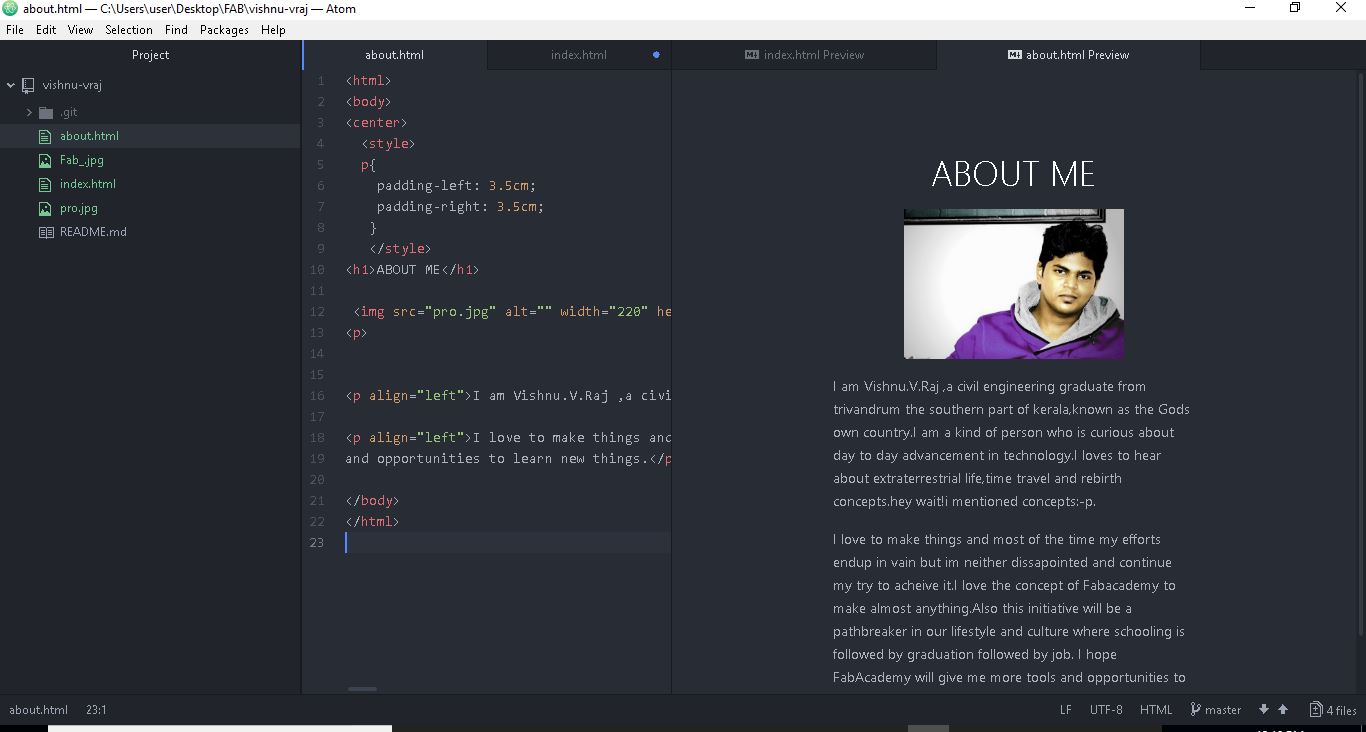1366x732 pixels.
Task: Click the Atom app icon in title bar
Action: (10, 8)
